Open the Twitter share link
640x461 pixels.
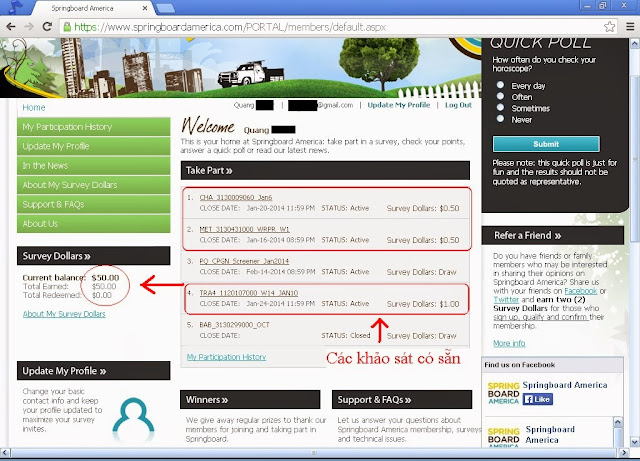coord(506,299)
